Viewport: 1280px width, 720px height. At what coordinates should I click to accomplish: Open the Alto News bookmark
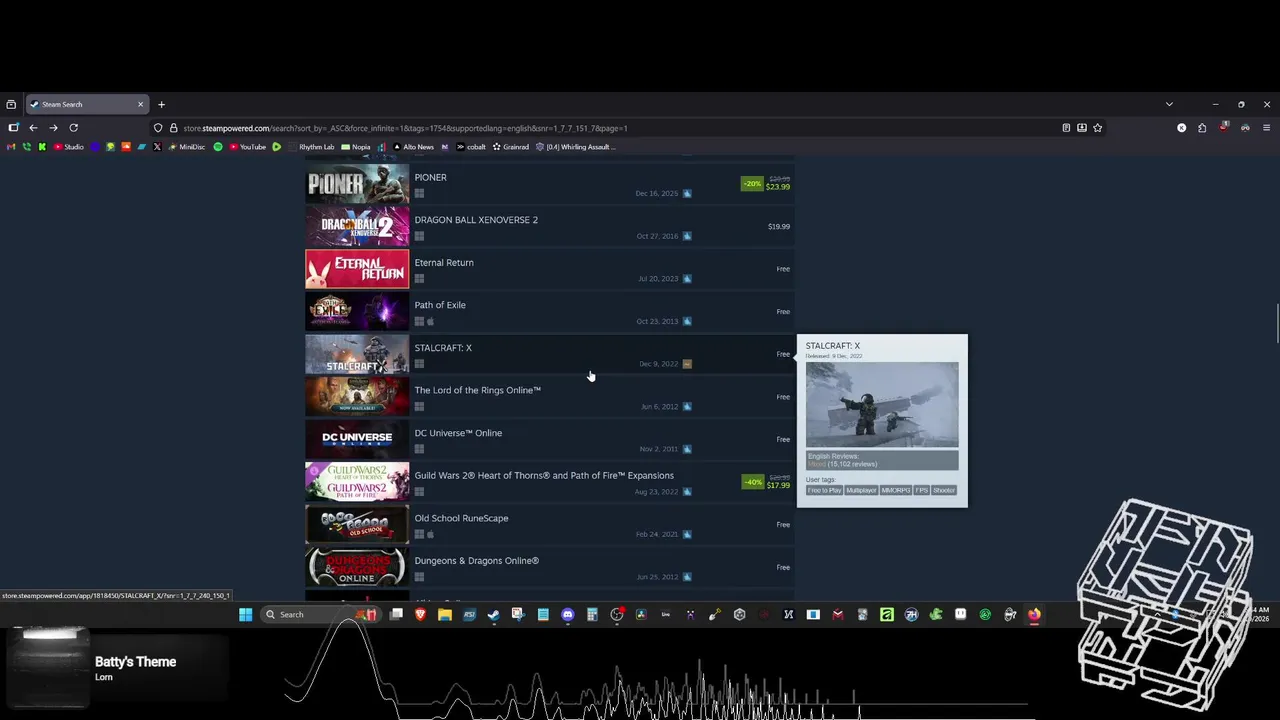pyautogui.click(x=413, y=147)
